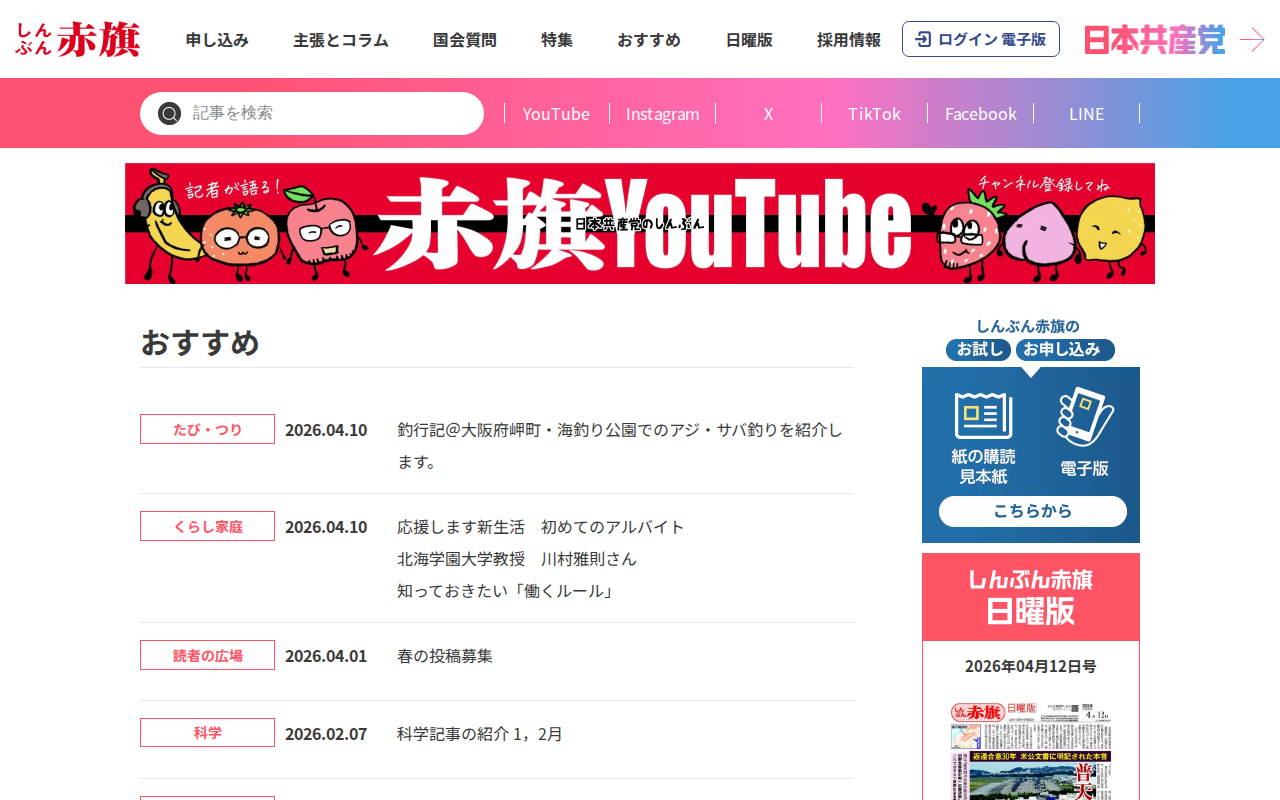Image resolution: width=1280 pixels, height=800 pixels.
Task: Open the Instagram link
Action: [662, 113]
